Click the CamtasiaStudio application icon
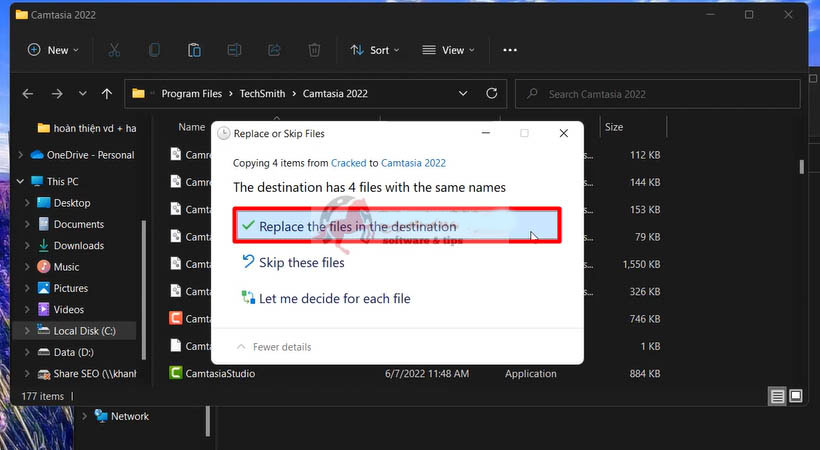The width and height of the screenshot is (820, 450). (x=176, y=373)
